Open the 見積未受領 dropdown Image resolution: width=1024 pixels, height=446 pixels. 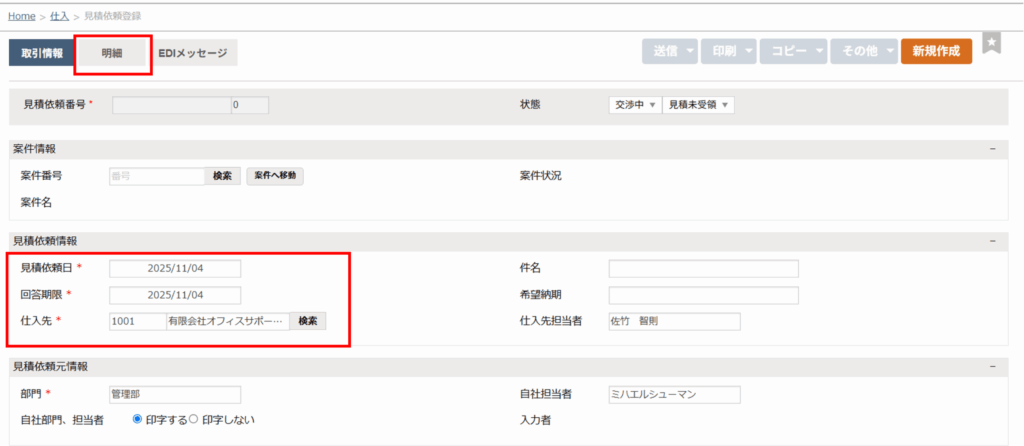click(x=699, y=105)
